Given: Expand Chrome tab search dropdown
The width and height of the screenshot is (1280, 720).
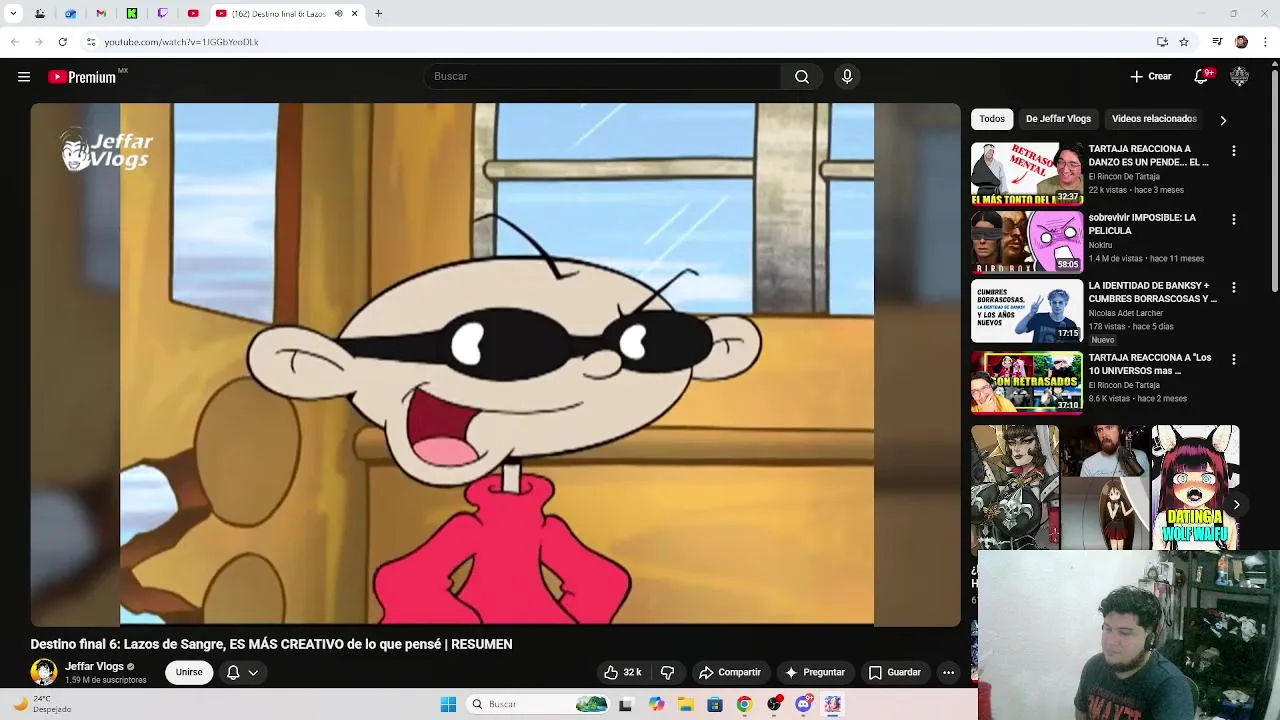Looking at the screenshot, I should [x=13, y=14].
